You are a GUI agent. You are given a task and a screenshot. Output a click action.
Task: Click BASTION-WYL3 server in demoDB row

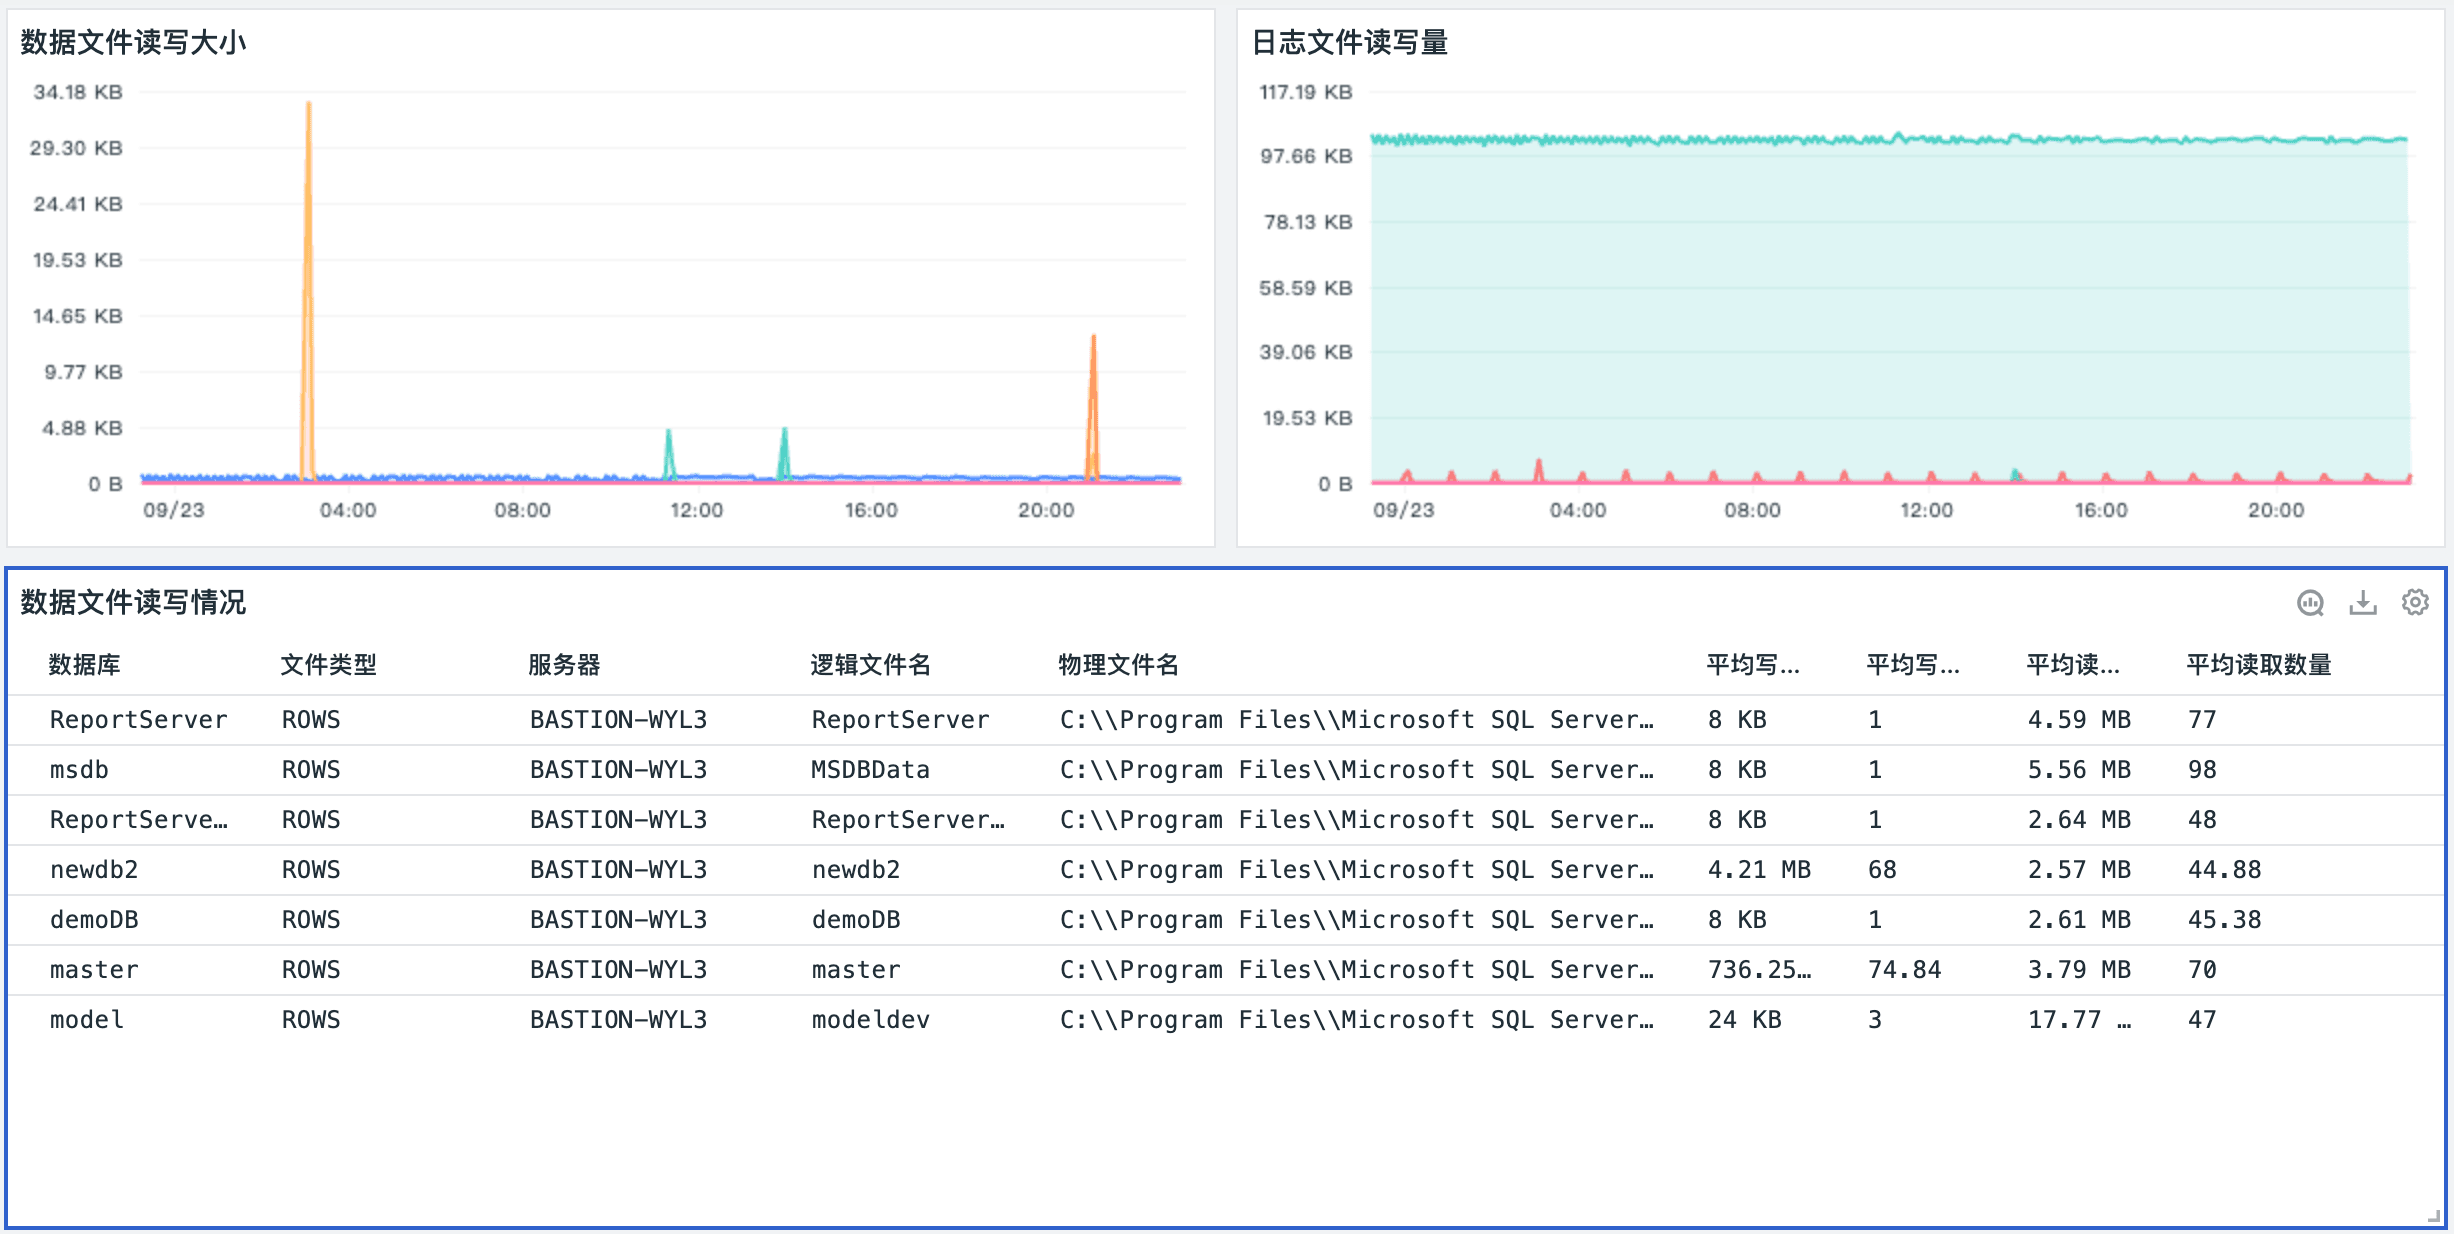tap(618, 920)
